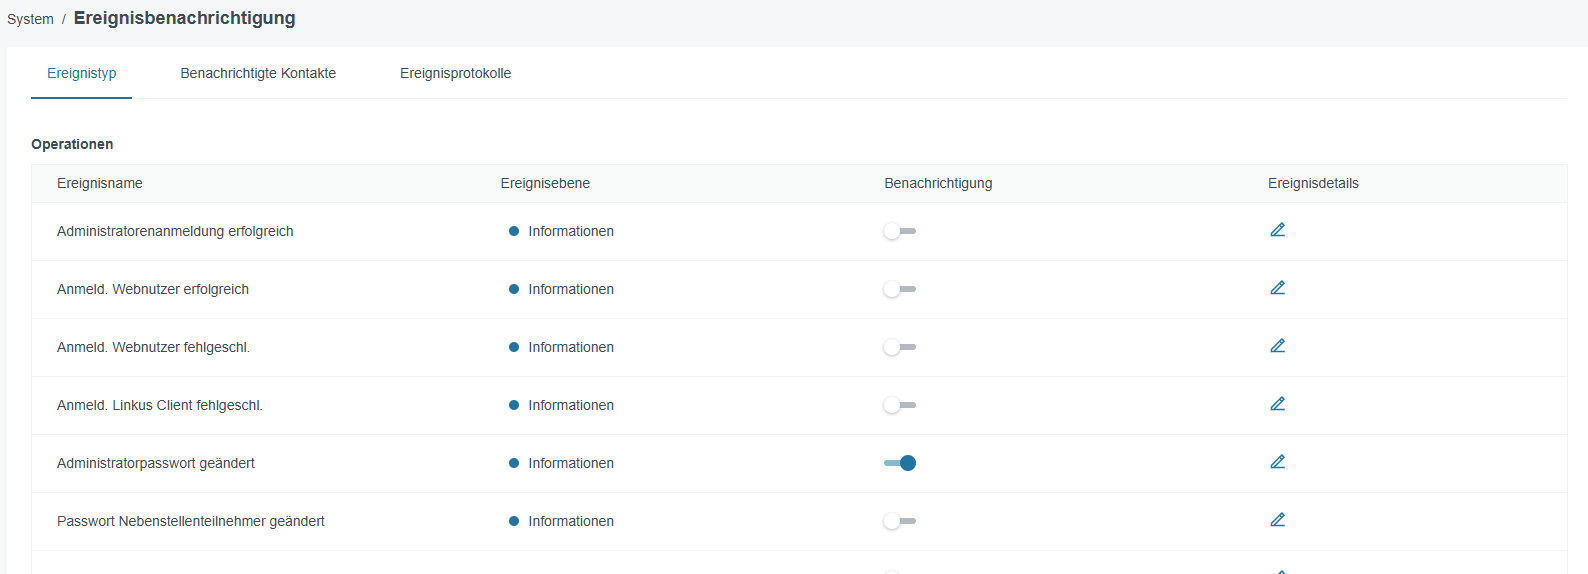Viewport: 1588px width, 574px height.
Task: Click the Ereignisebene column header
Action: pyautogui.click(x=545, y=183)
